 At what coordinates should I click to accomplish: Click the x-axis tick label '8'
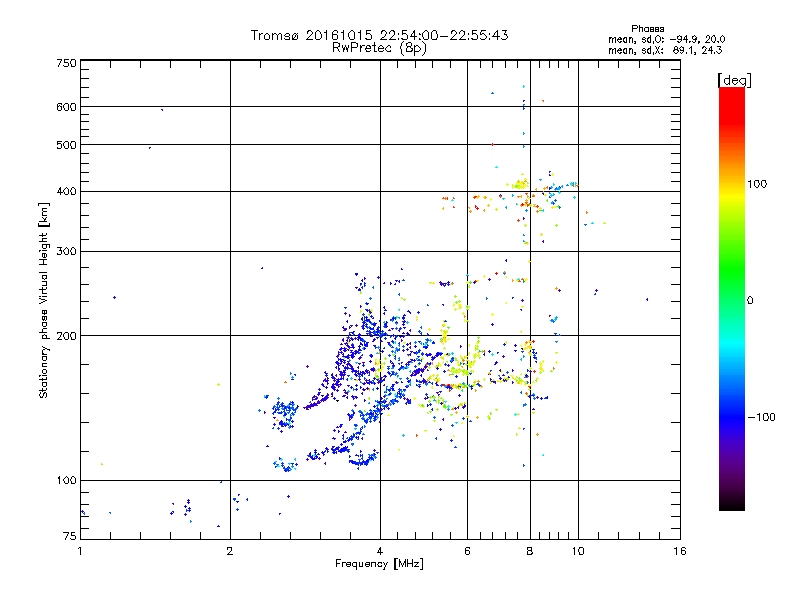pos(530,551)
